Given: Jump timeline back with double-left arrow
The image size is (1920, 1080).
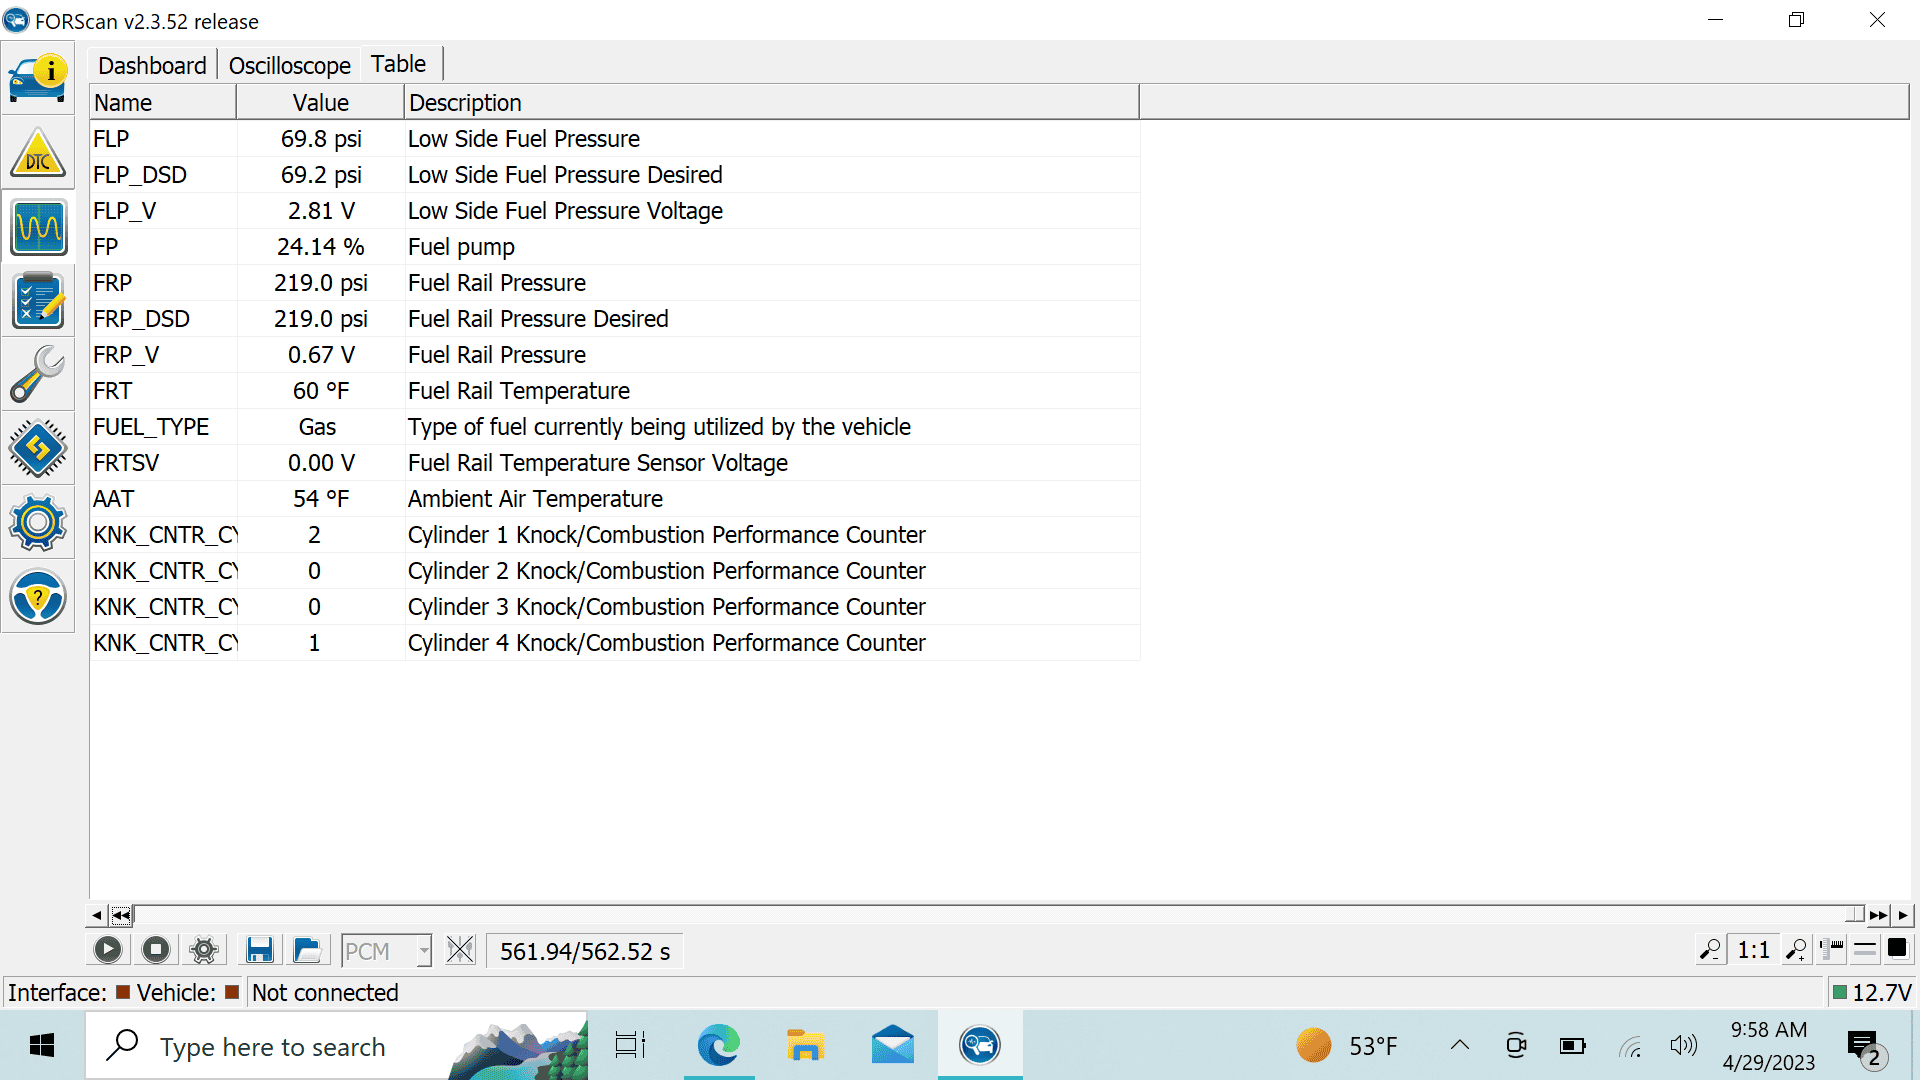Looking at the screenshot, I should [x=121, y=915].
